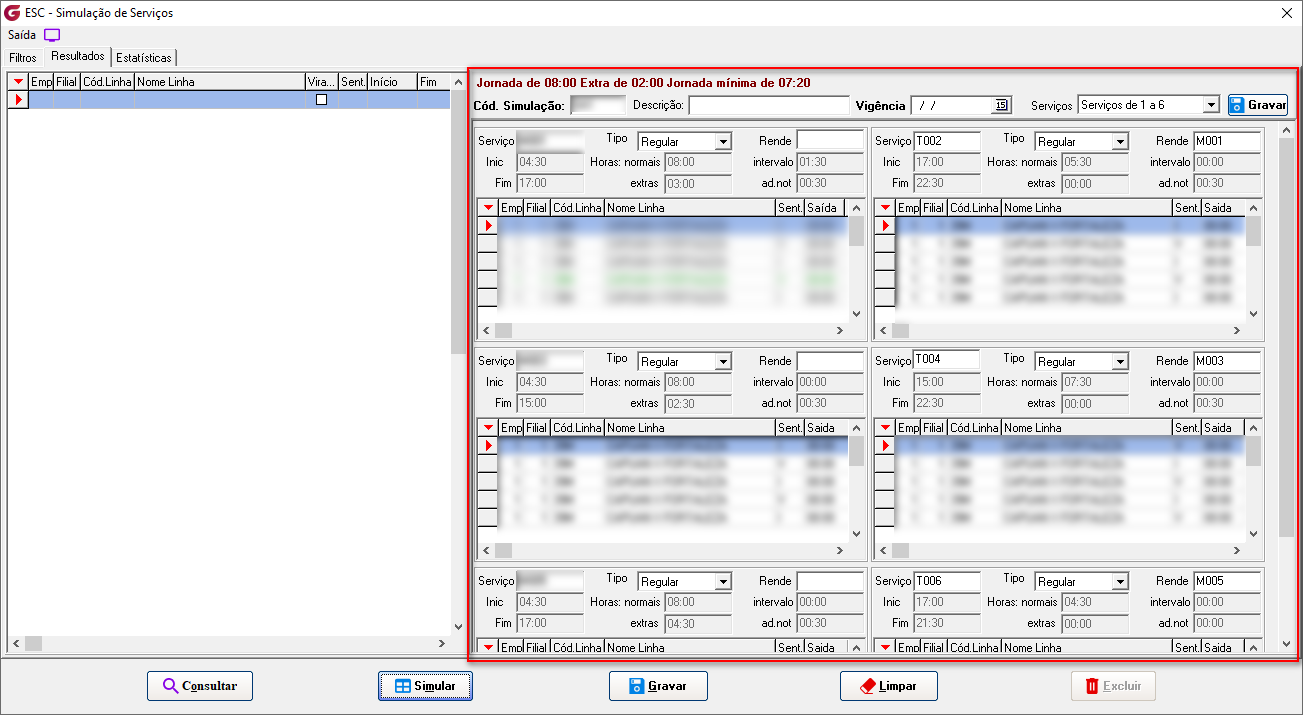The height and width of the screenshot is (715, 1303).
Task: Click the Horas normais field showing 05:30
Action: (x=1095, y=162)
